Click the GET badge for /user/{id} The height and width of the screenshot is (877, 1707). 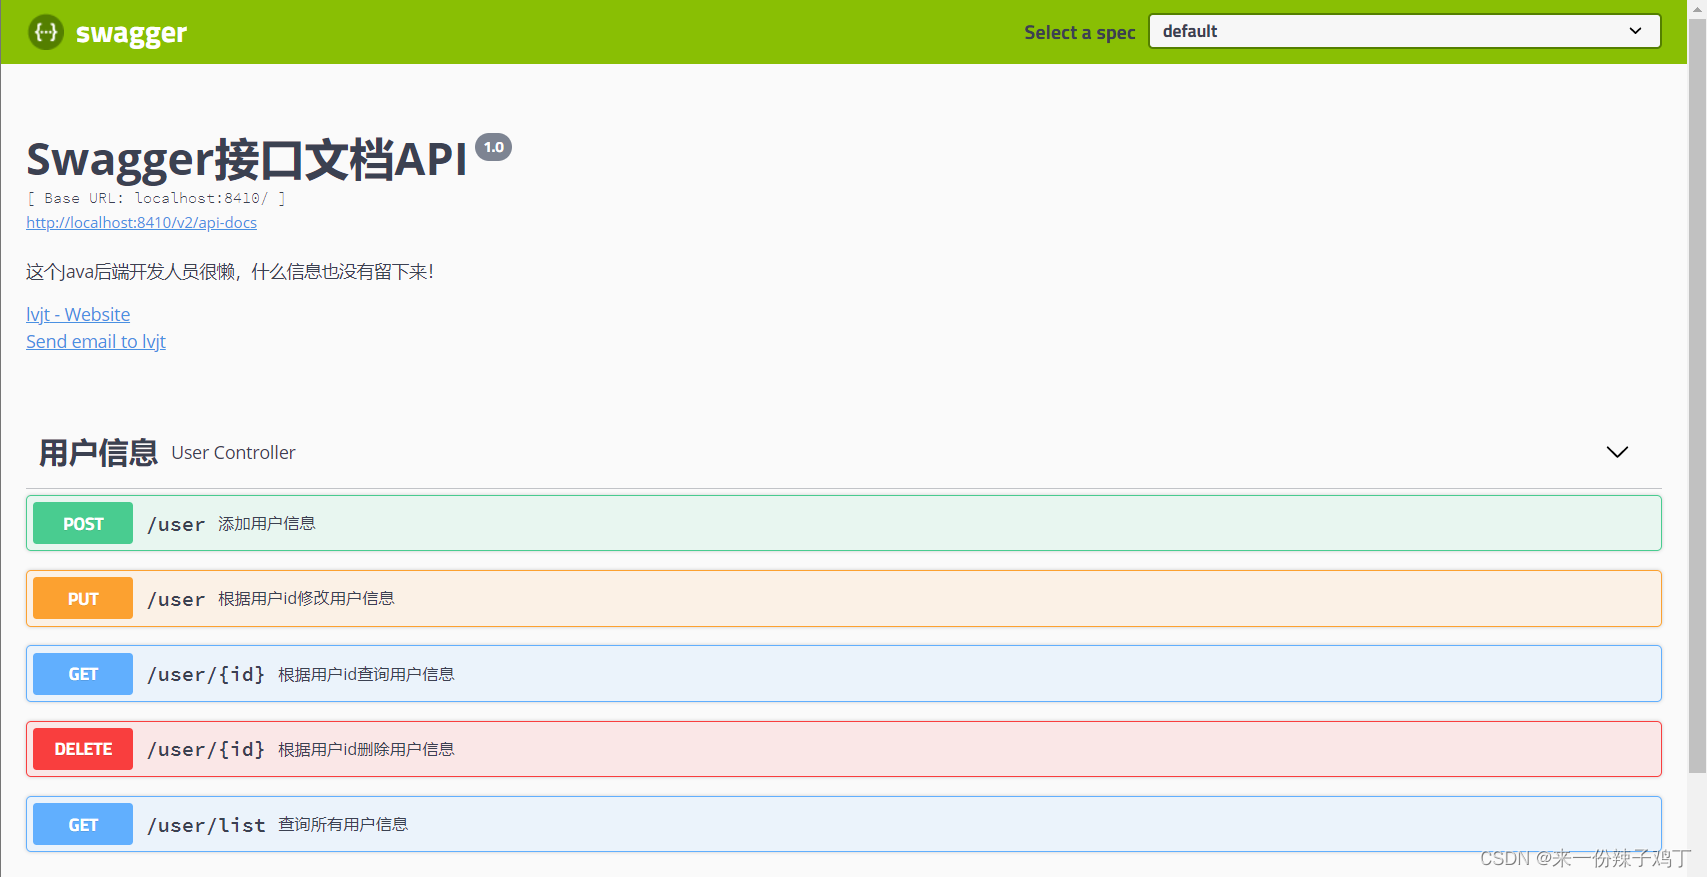(x=83, y=674)
